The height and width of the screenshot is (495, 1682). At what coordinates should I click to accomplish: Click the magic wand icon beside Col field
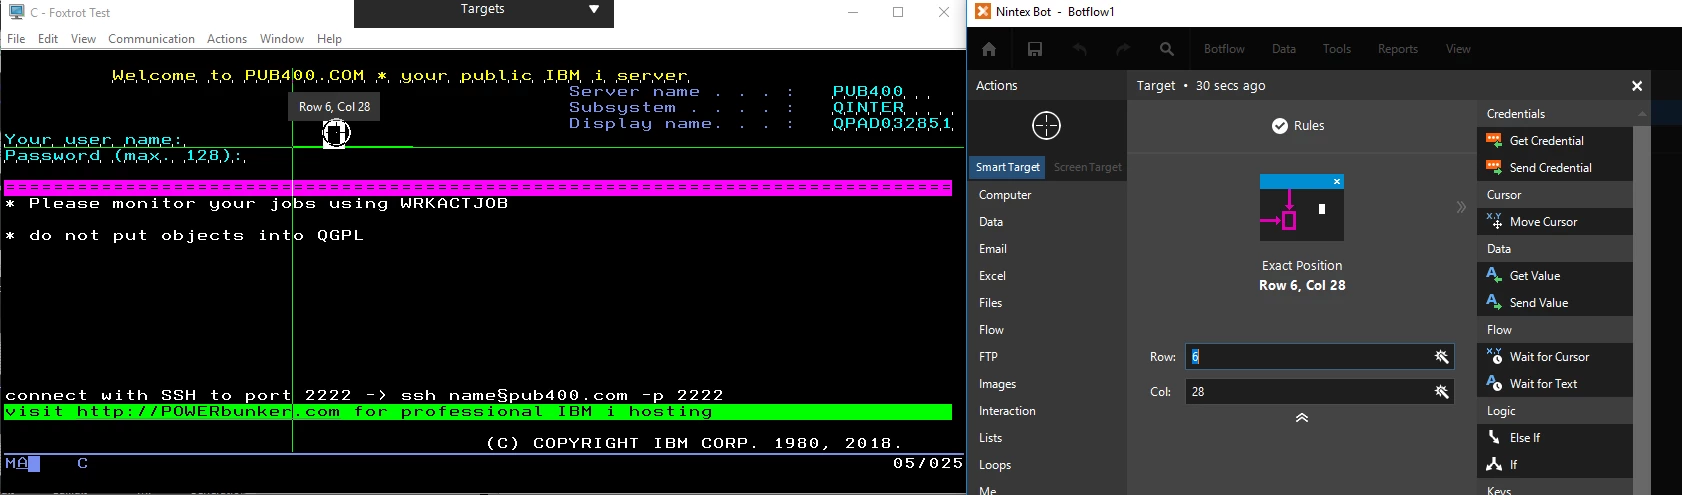(x=1441, y=392)
